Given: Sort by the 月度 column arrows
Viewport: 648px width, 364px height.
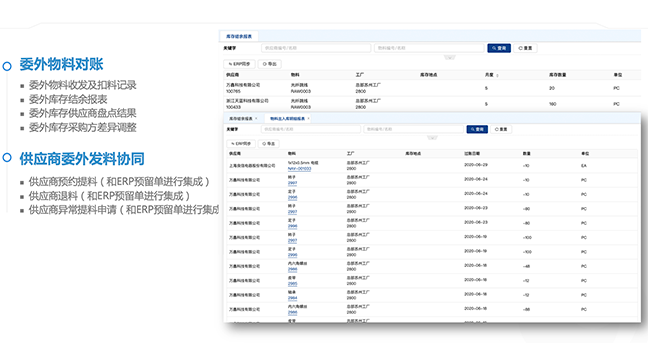Looking at the screenshot, I should [x=497, y=75].
